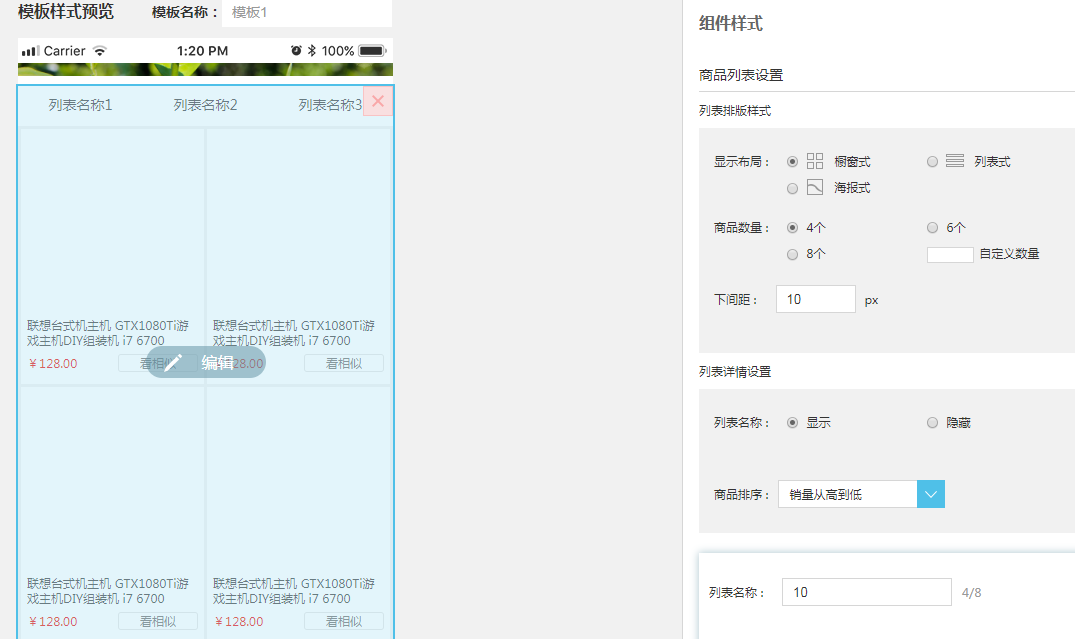Open the 列表名称3 tab
Image resolution: width=1075 pixels, height=639 pixels.
coord(329,105)
